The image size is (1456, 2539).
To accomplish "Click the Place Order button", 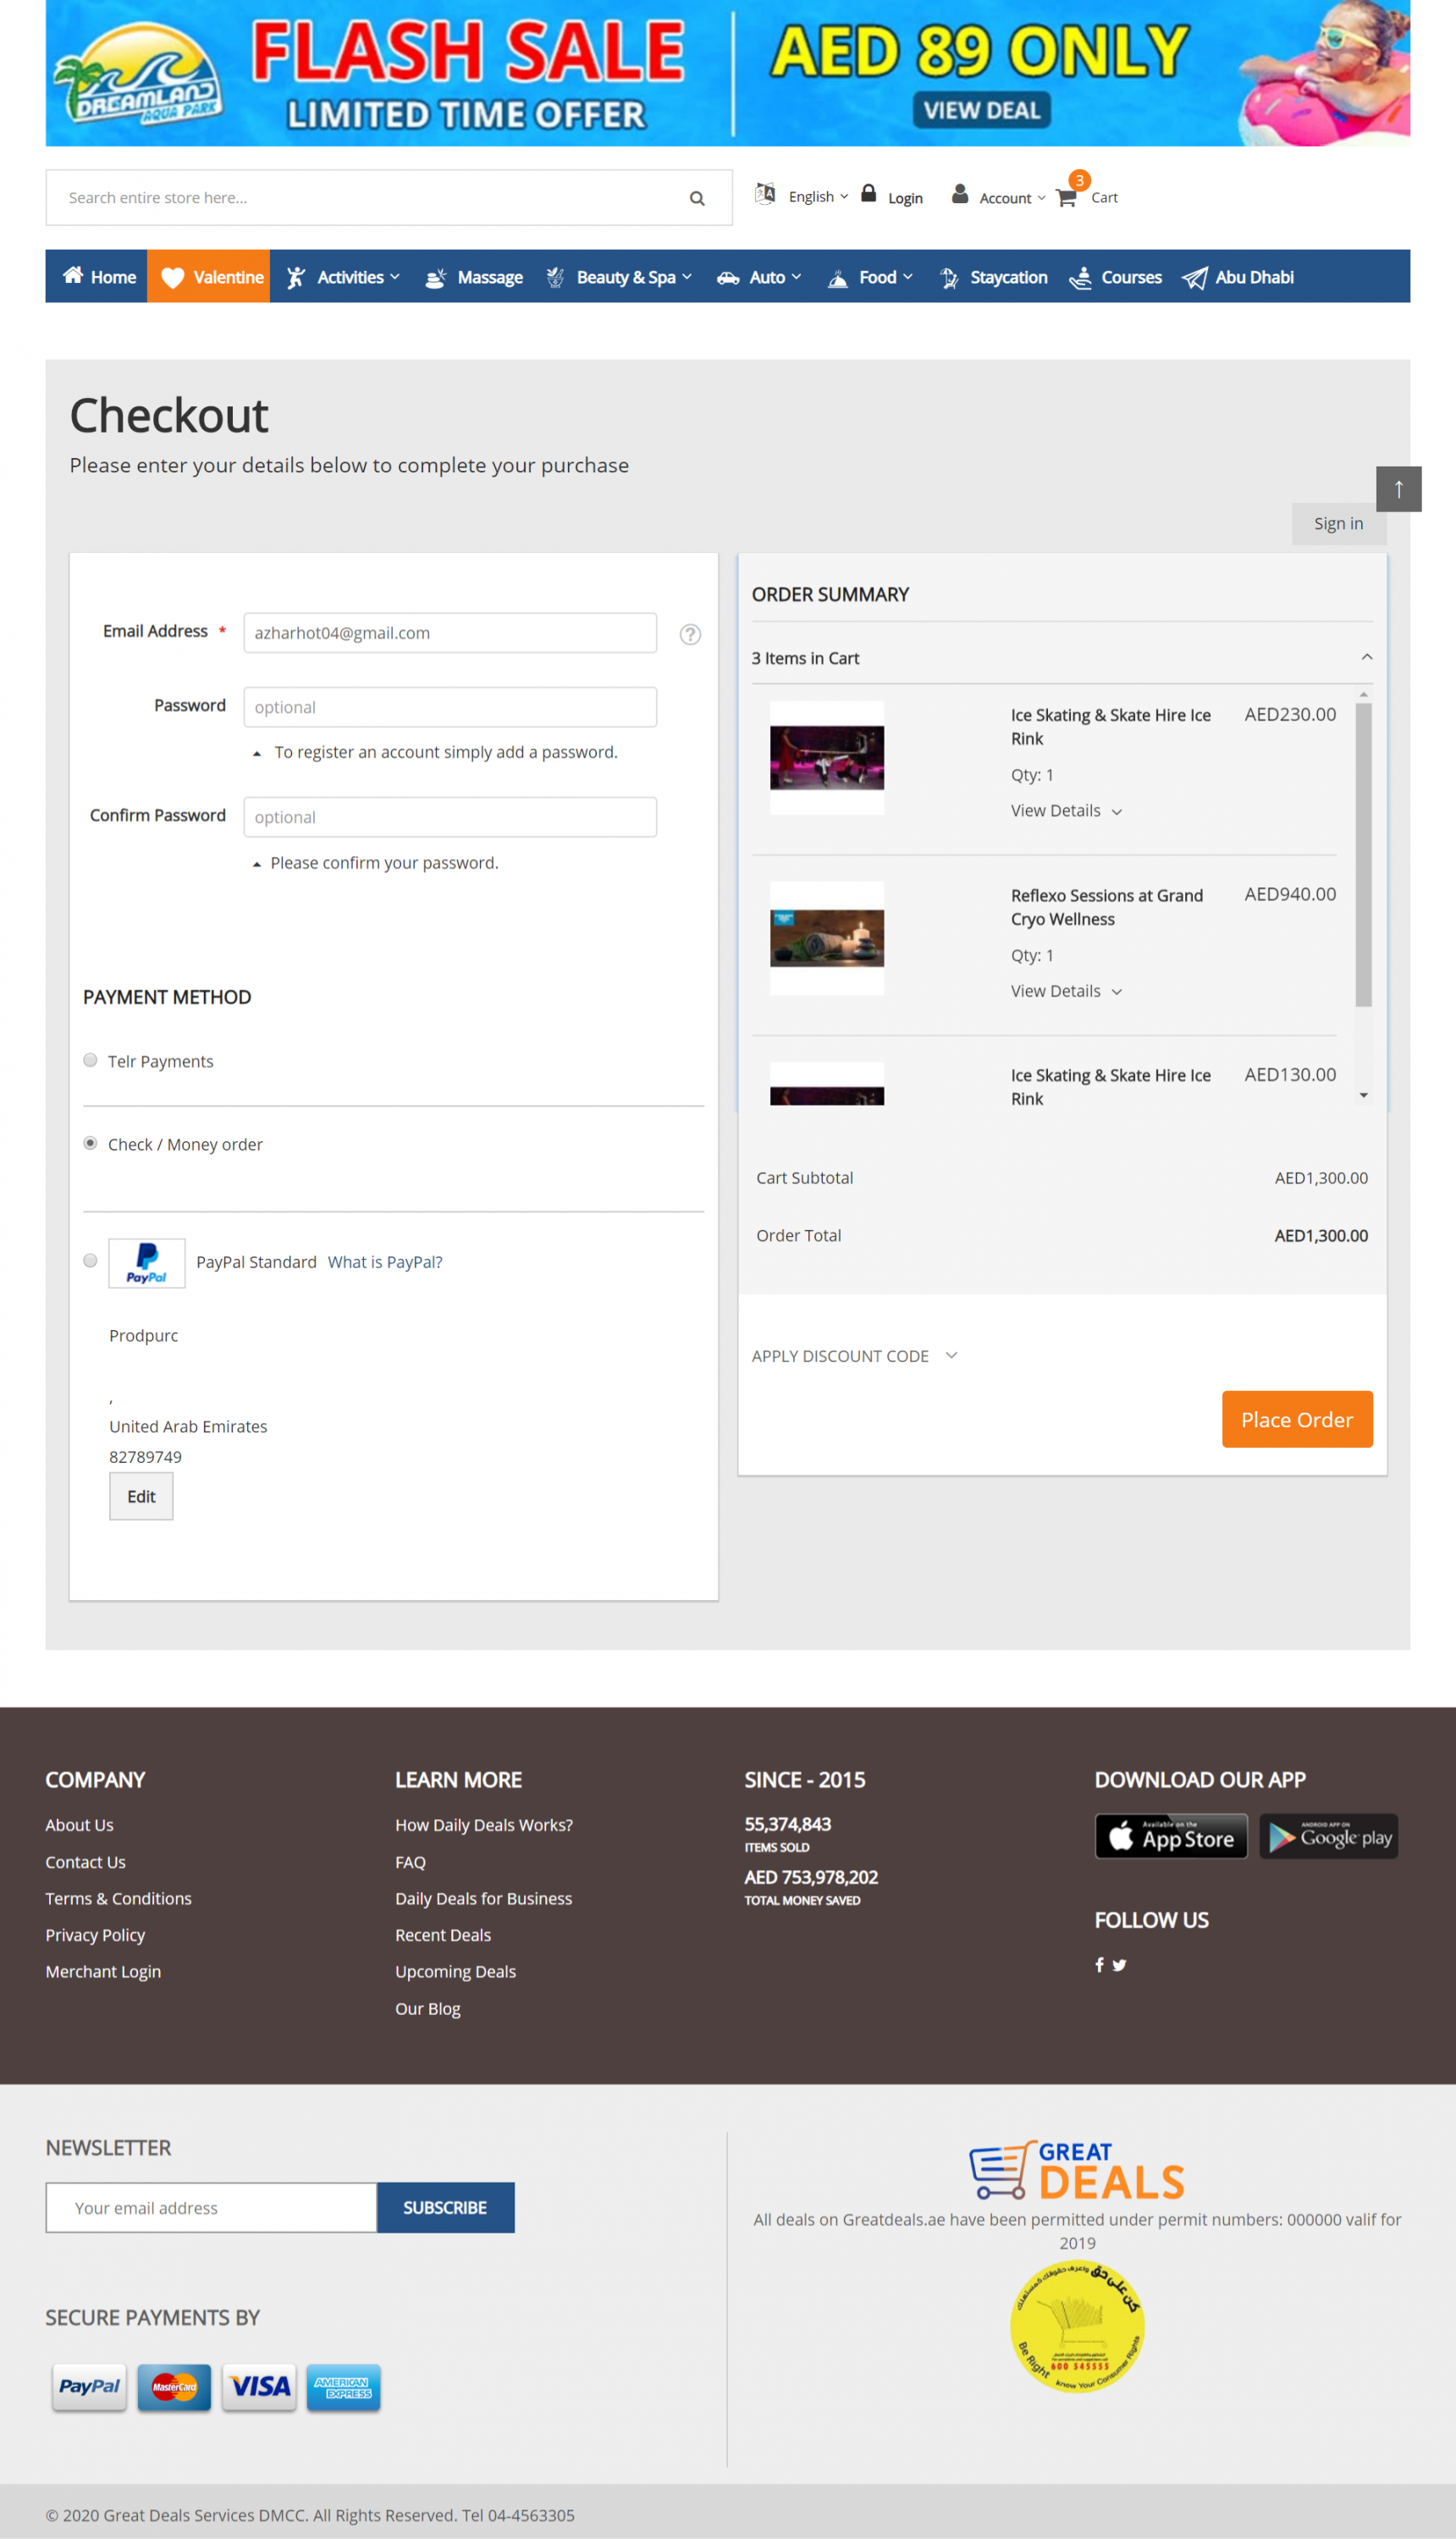I will [x=1297, y=1419].
